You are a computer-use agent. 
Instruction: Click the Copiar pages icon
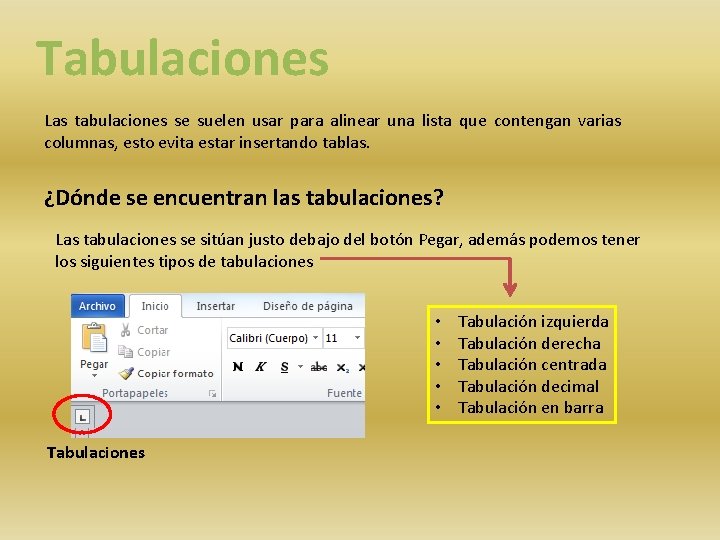pyautogui.click(x=125, y=352)
